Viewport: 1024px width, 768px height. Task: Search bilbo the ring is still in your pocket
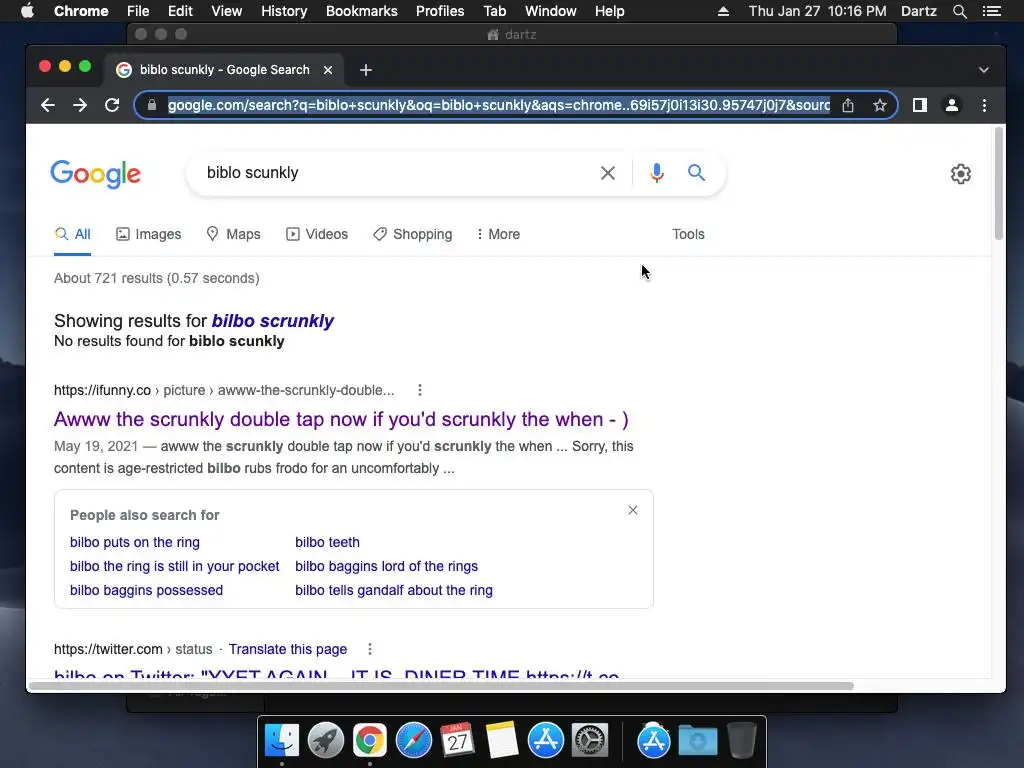(174, 566)
